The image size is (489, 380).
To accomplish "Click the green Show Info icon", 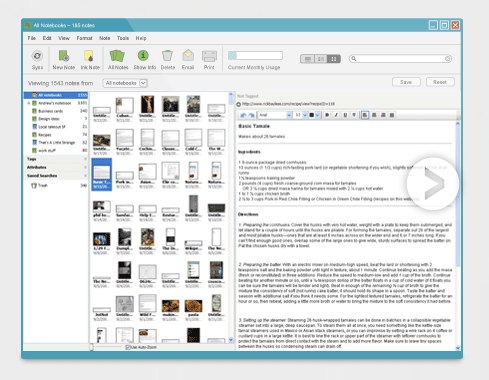I will point(144,55).
